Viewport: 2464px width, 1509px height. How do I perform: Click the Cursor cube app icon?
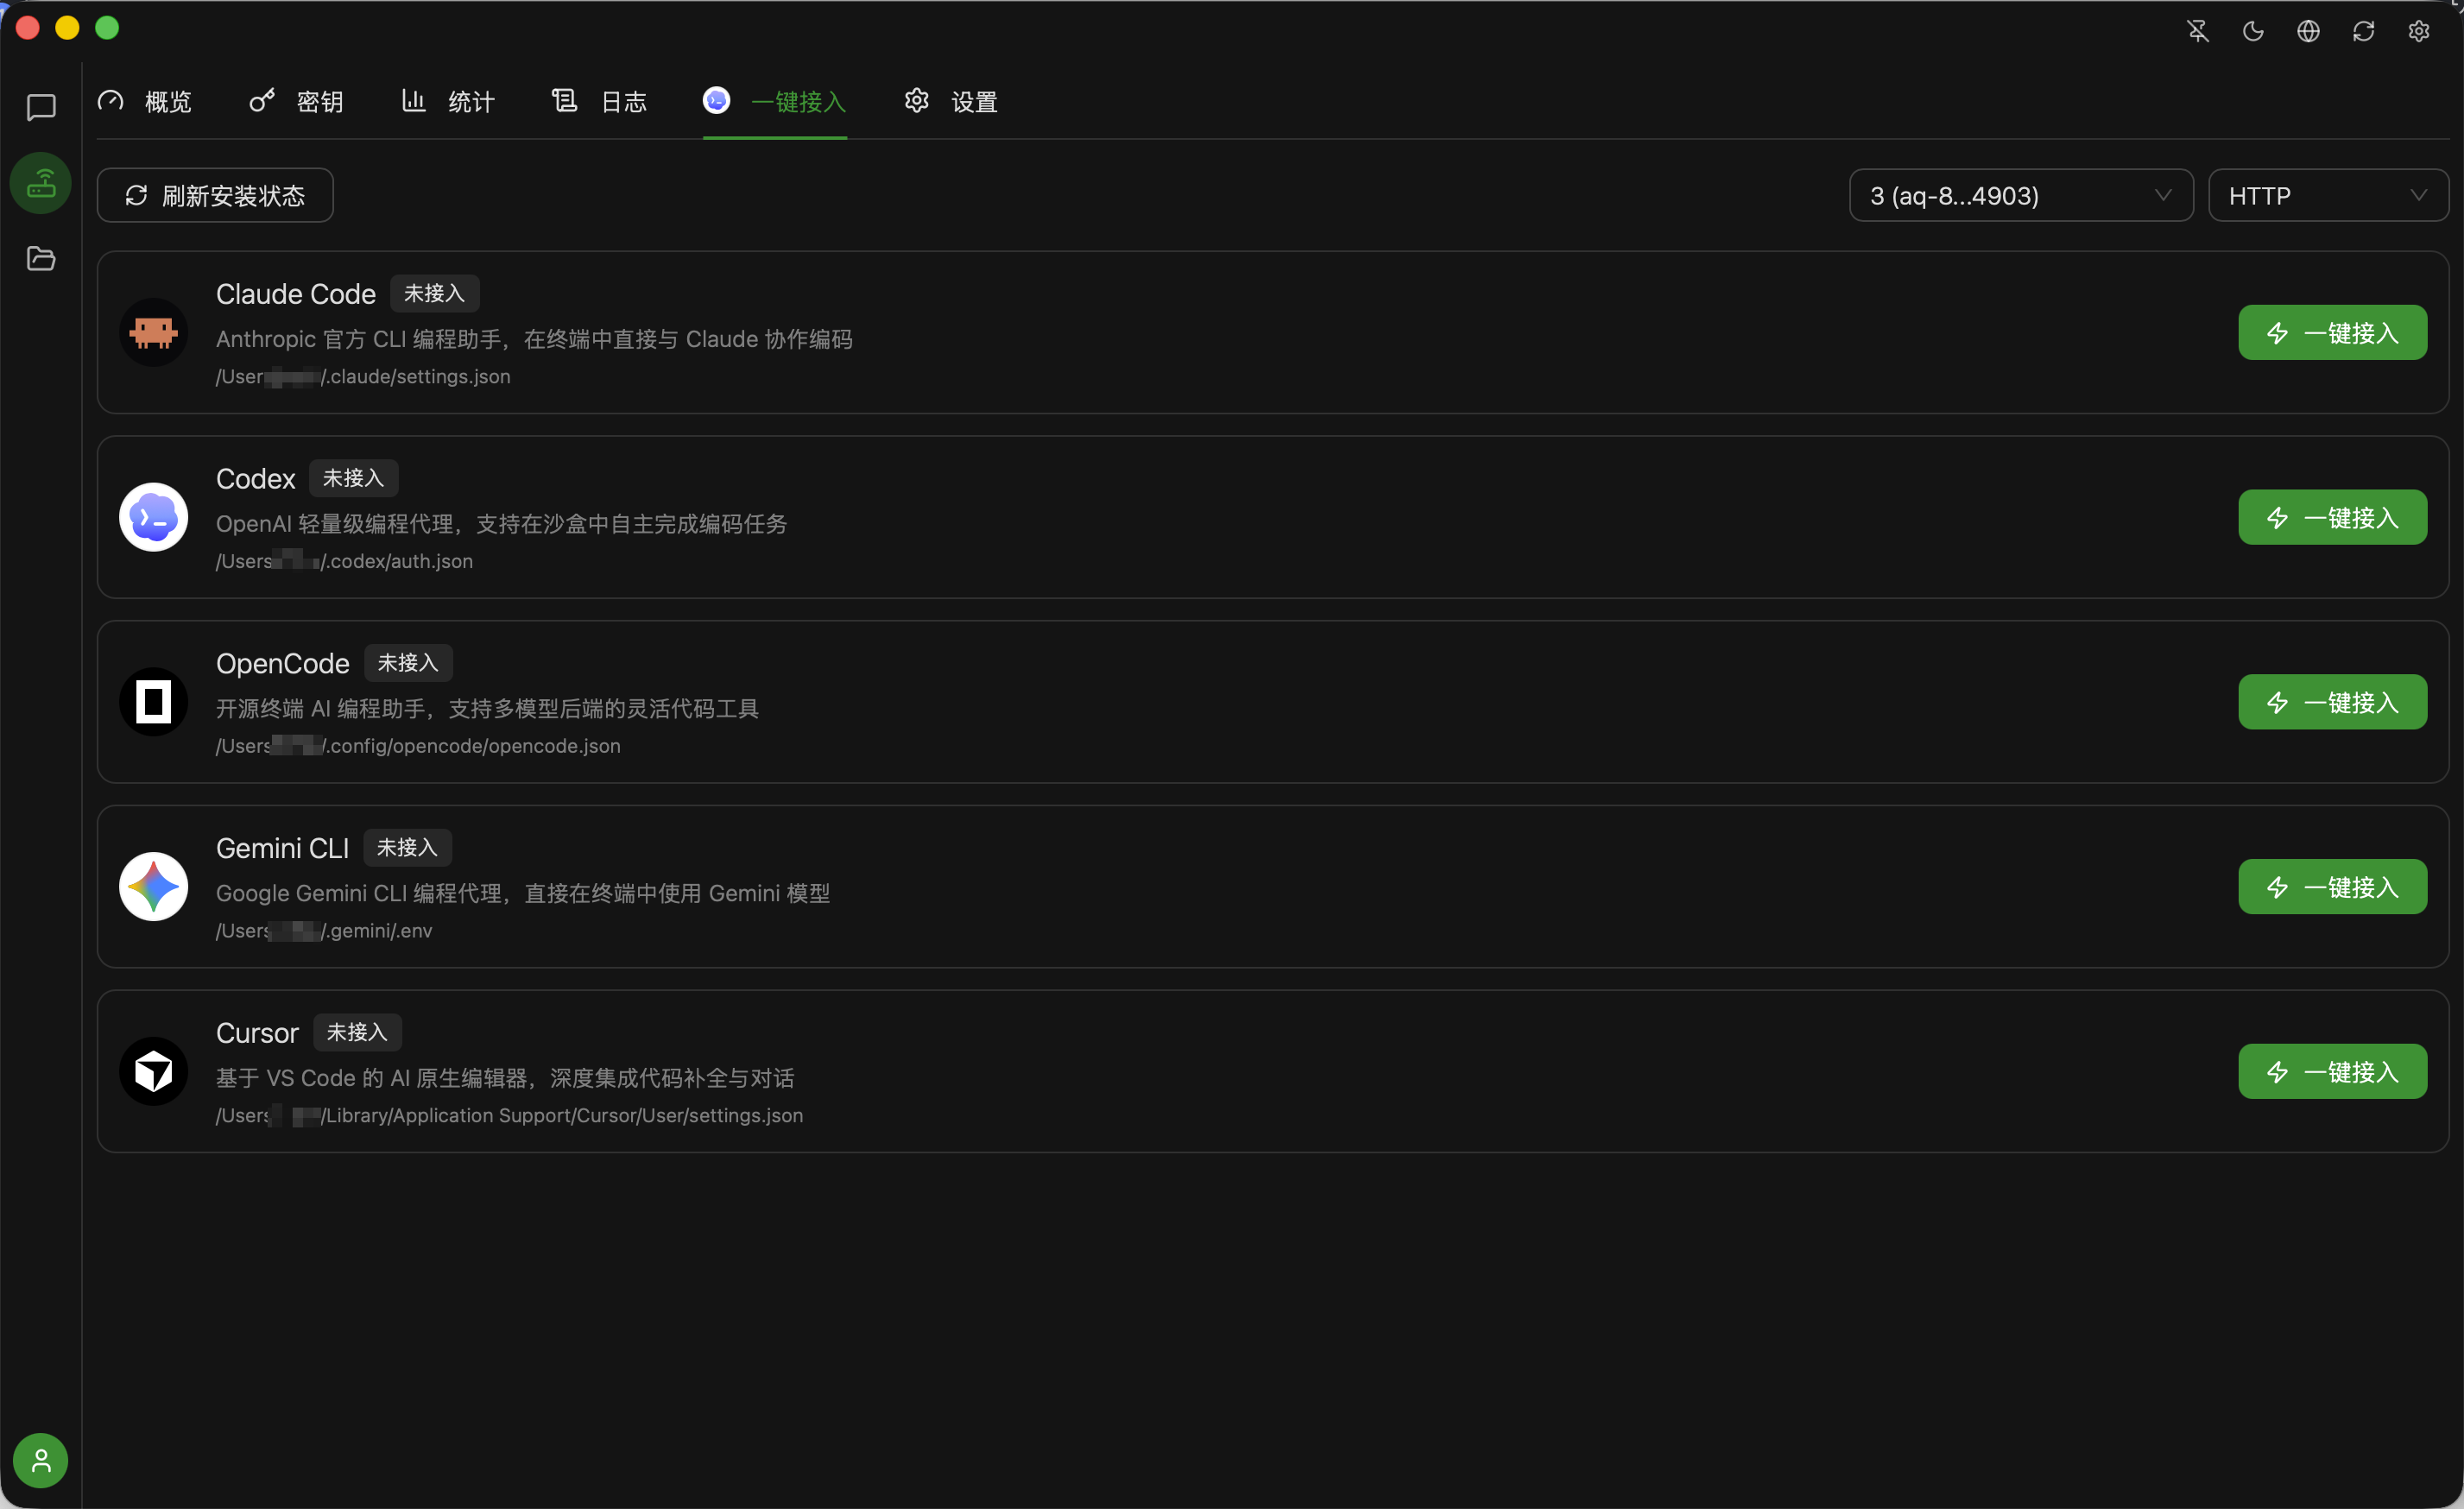point(152,1070)
